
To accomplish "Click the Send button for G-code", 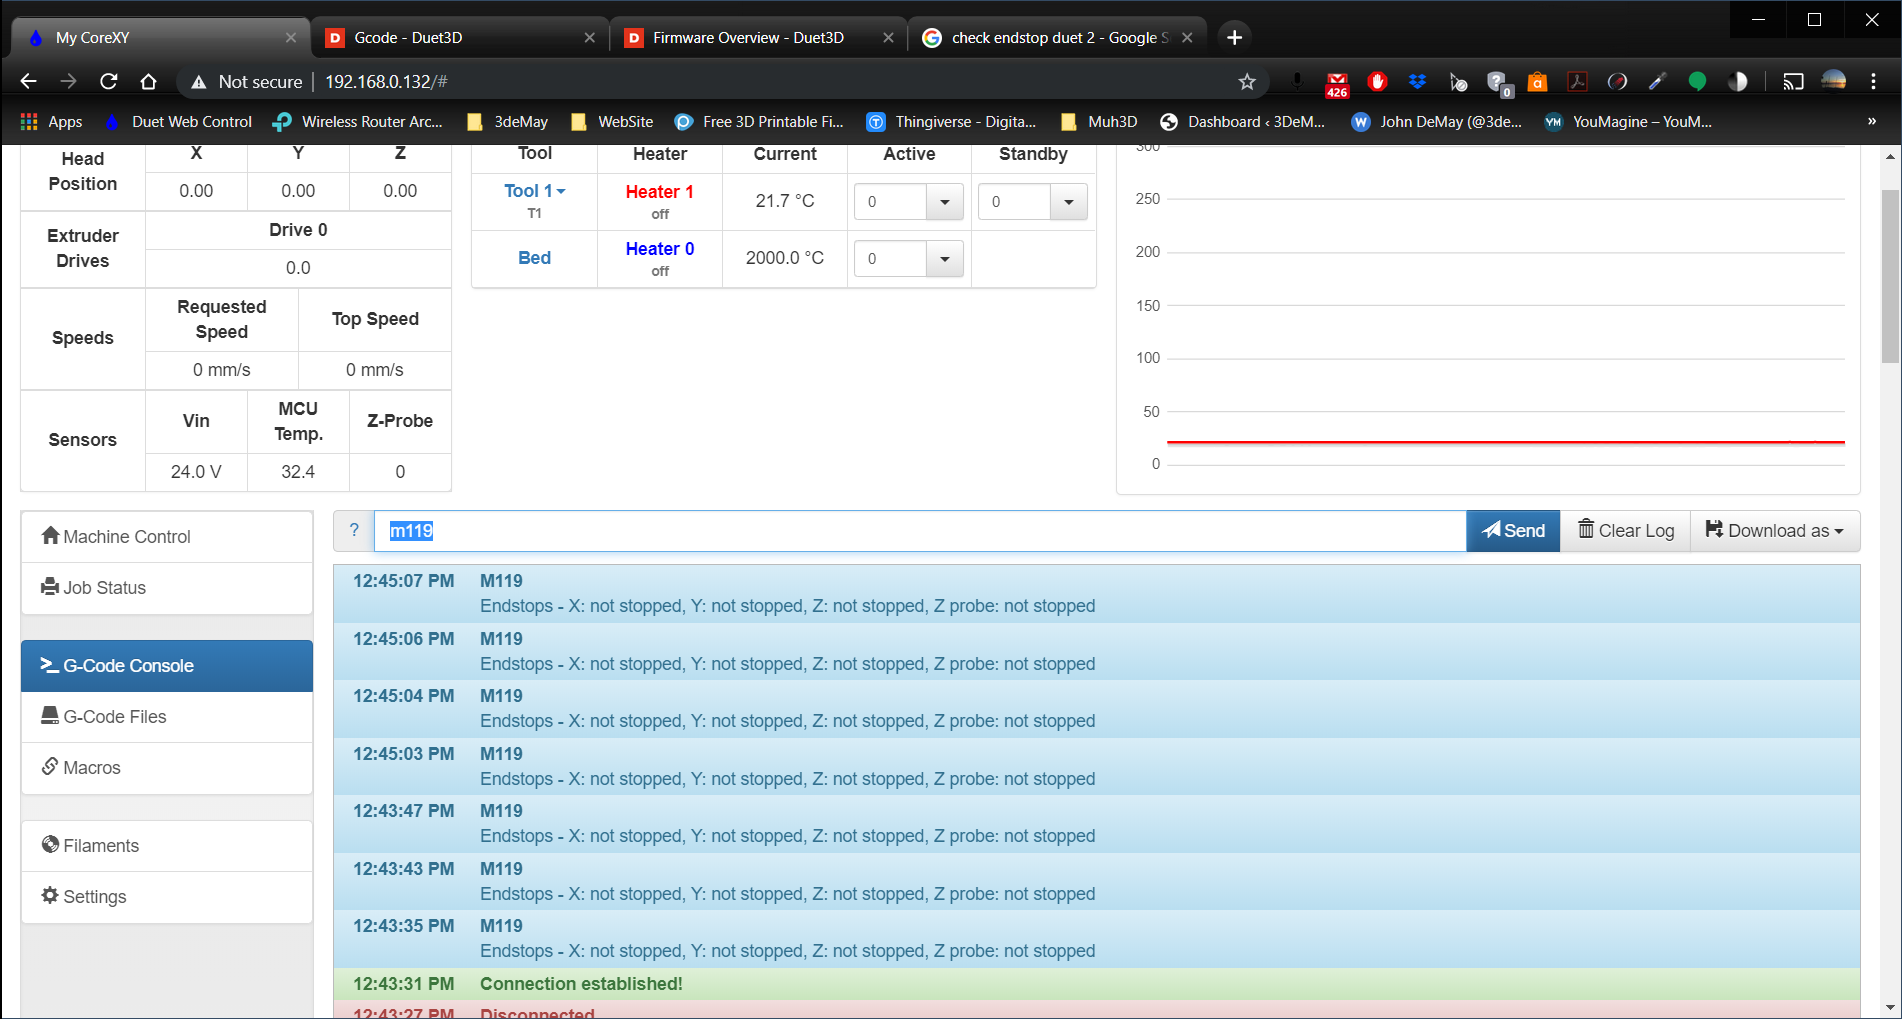I will (1513, 531).
